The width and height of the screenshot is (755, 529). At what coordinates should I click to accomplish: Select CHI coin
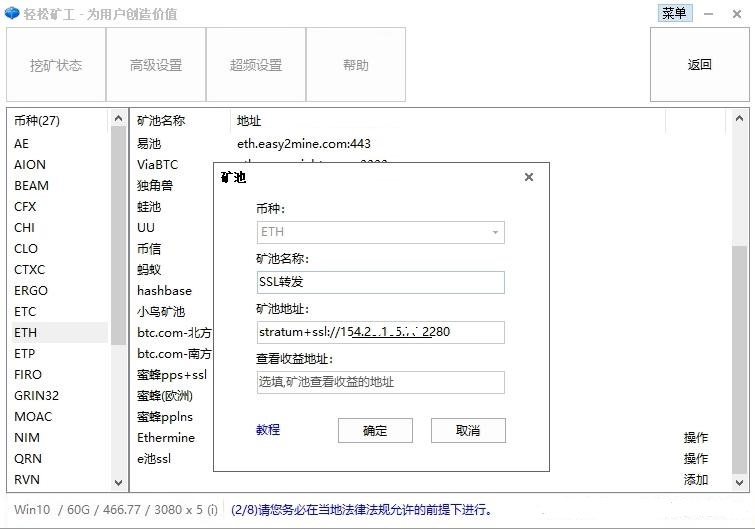pos(24,228)
